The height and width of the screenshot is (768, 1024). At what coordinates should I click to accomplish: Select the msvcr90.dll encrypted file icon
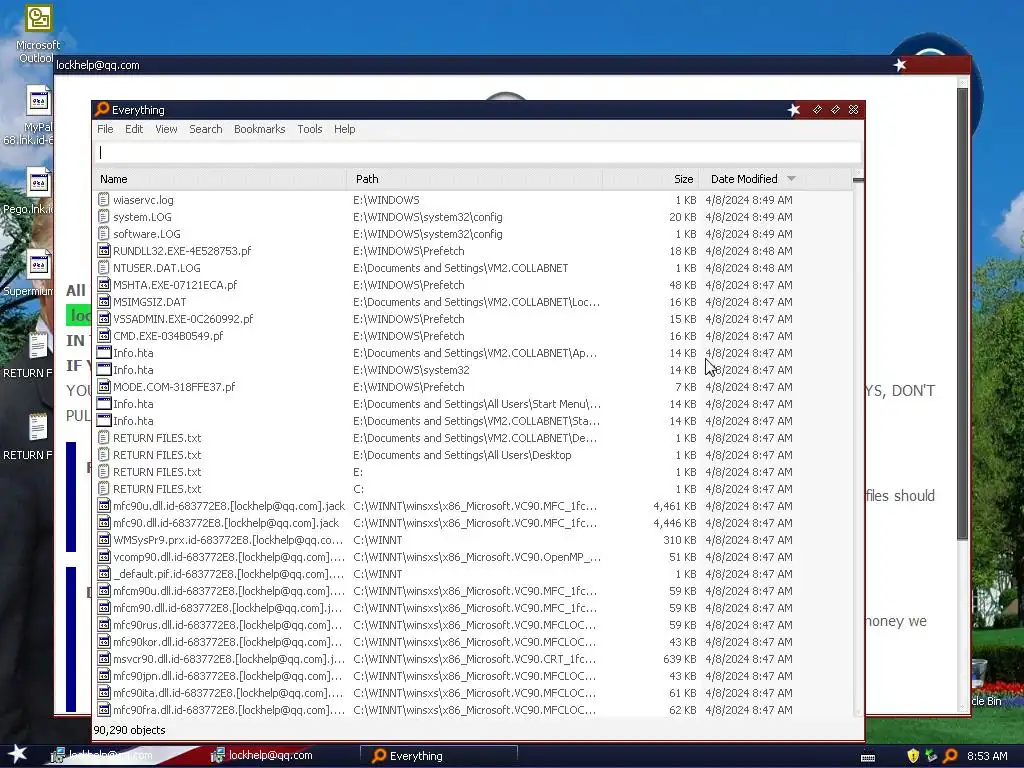[x=103, y=658]
